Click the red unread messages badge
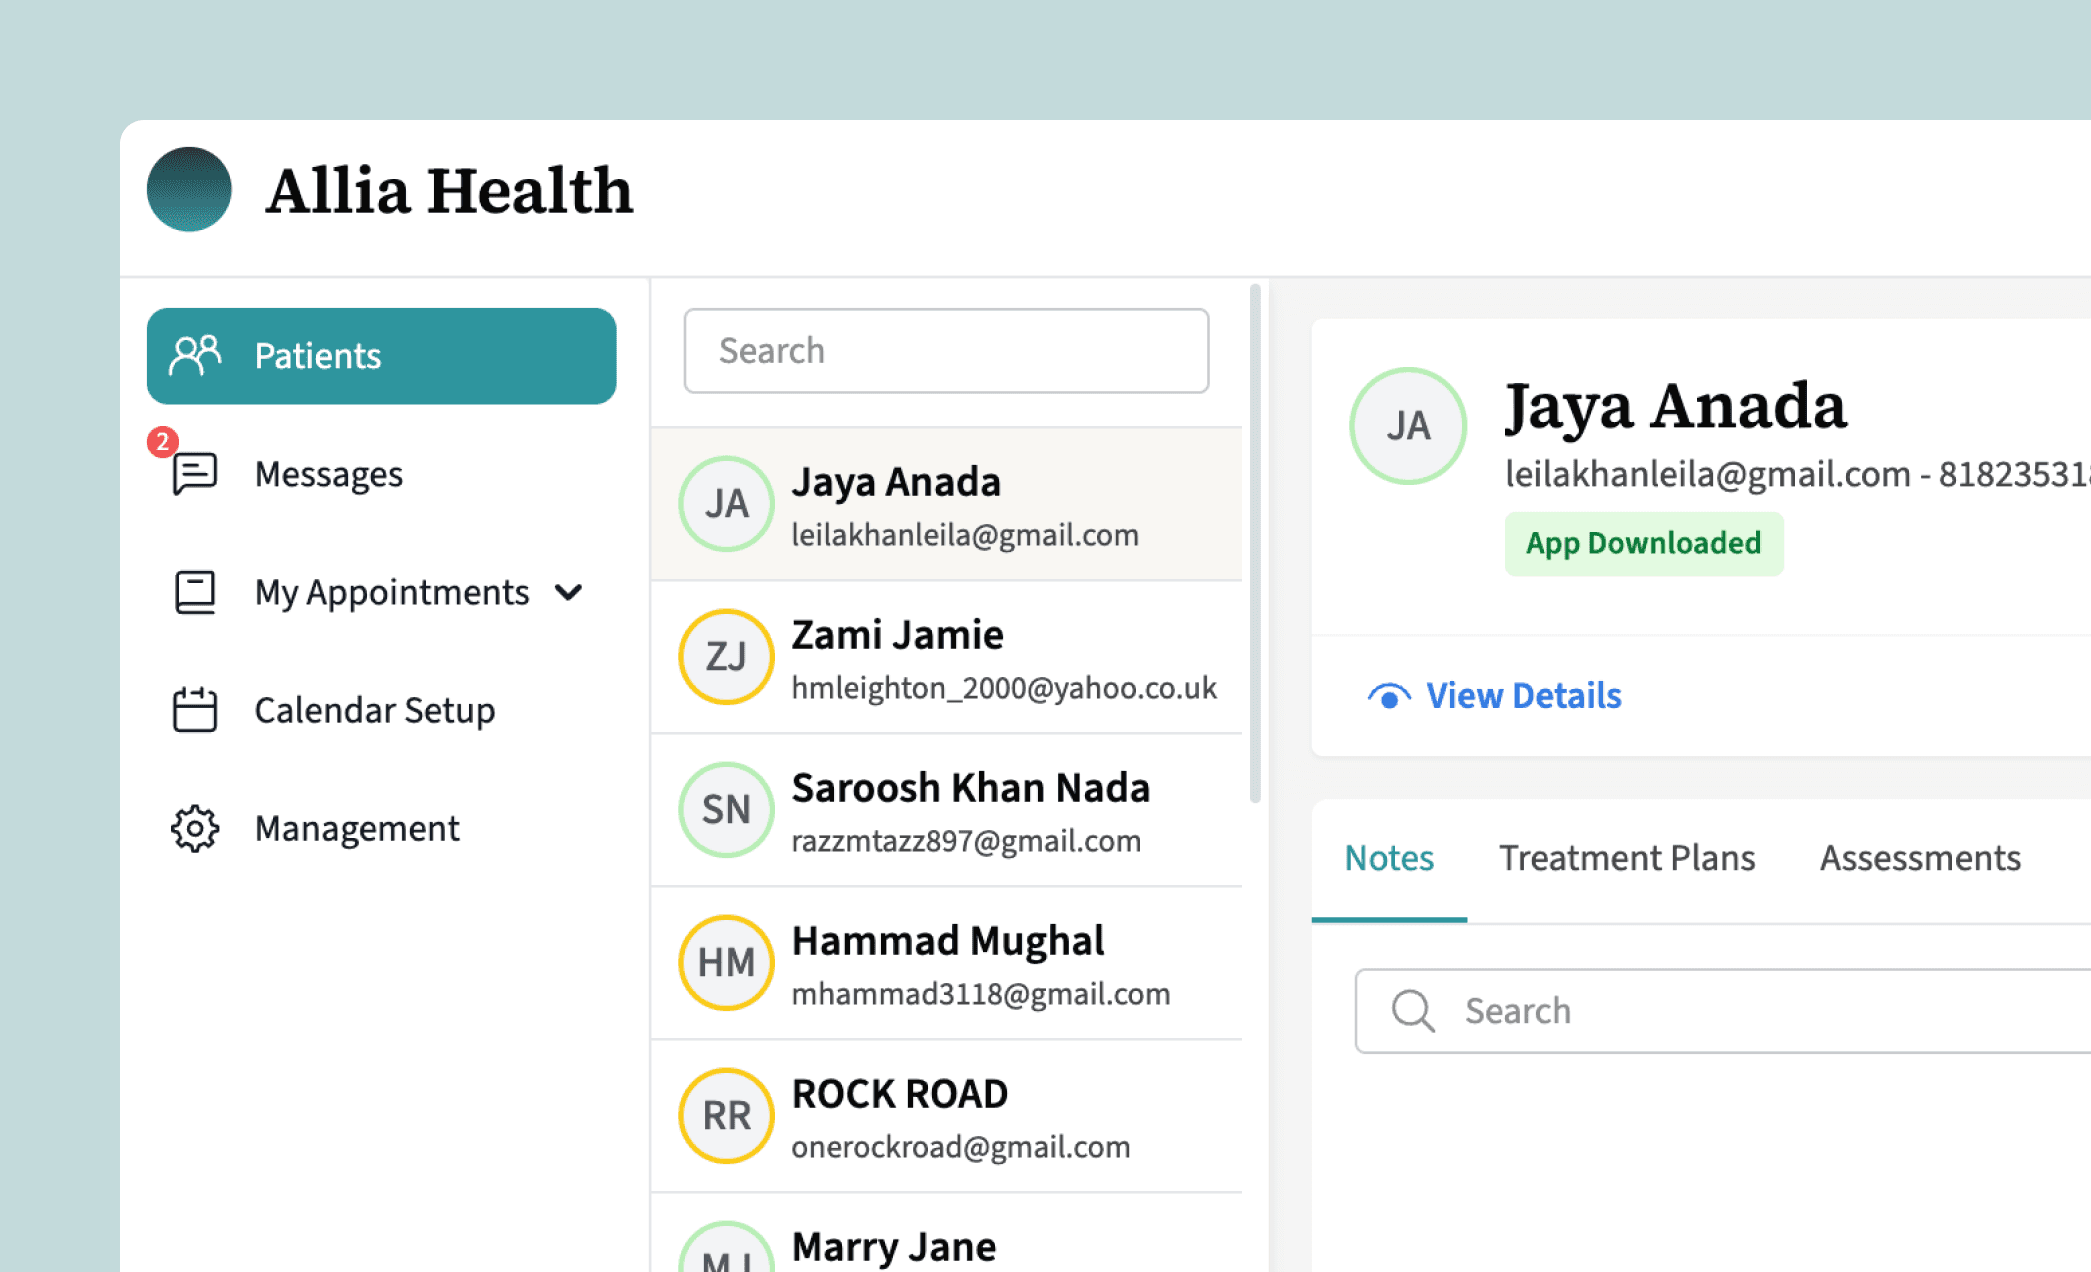Screen dimensions: 2091x1272 (x=162, y=441)
